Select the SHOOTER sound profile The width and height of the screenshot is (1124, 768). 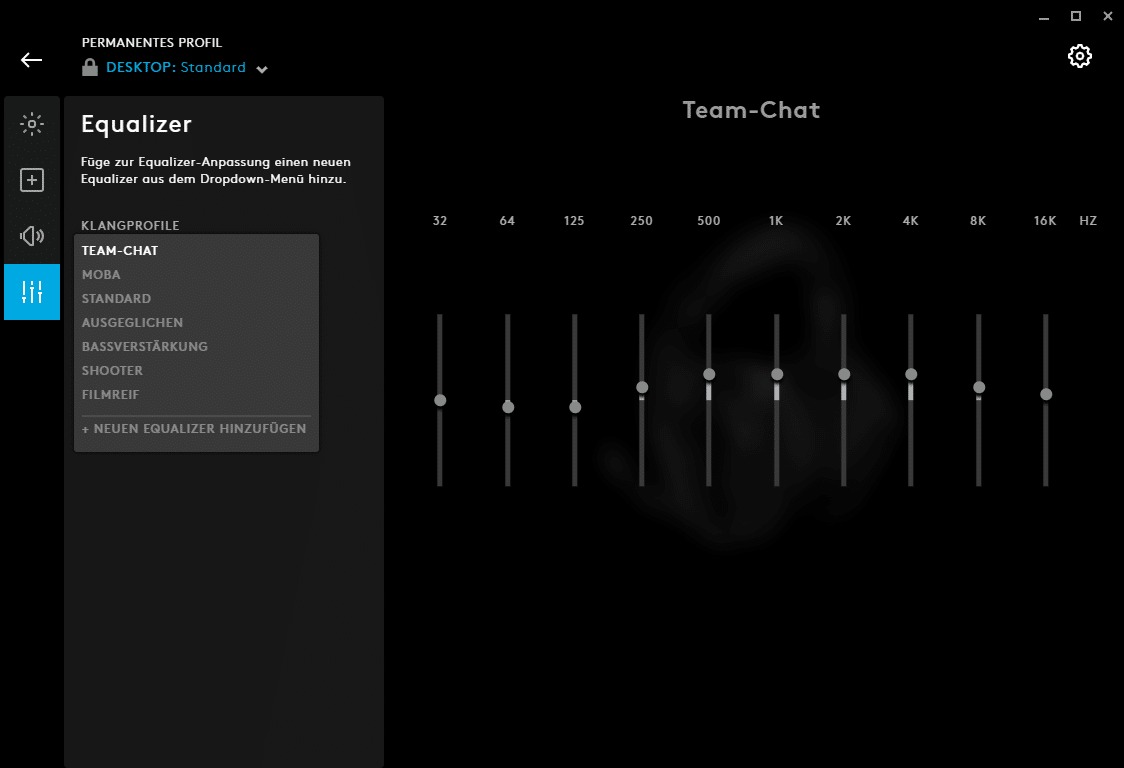tap(112, 371)
